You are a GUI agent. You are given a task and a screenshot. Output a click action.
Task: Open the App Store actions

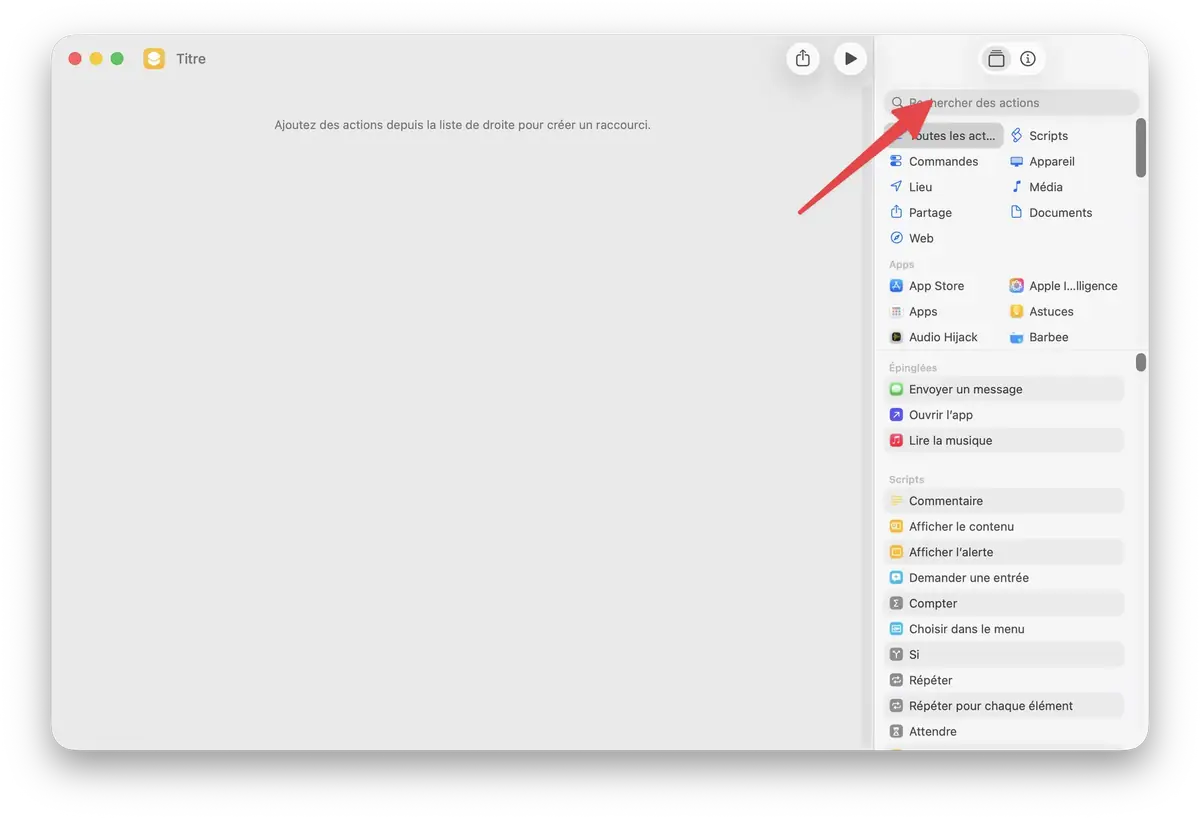point(934,285)
